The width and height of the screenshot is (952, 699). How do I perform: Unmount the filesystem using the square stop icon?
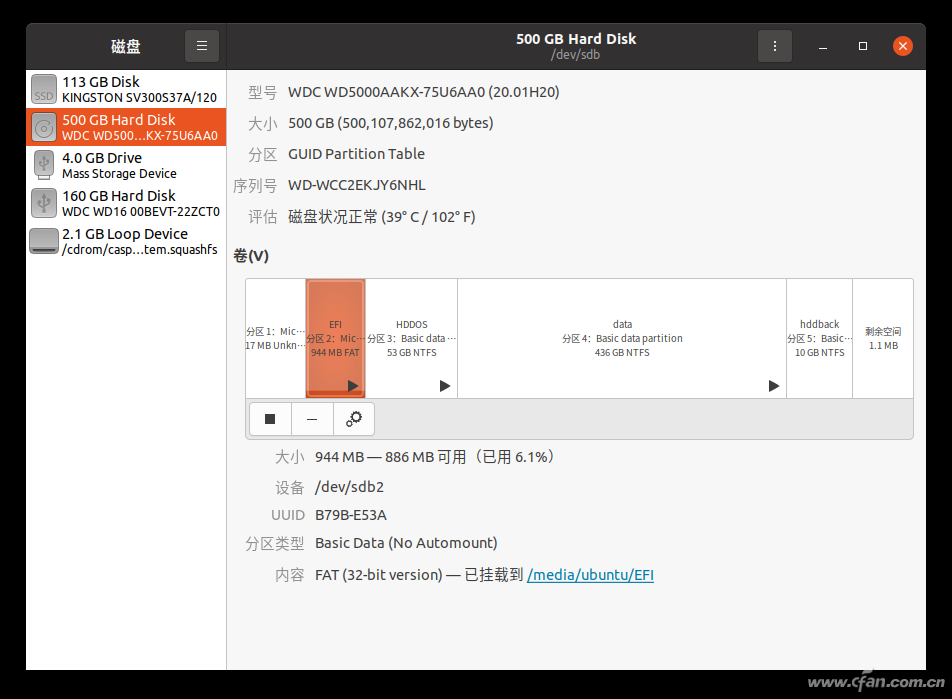pyautogui.click(x=270, y=418)
